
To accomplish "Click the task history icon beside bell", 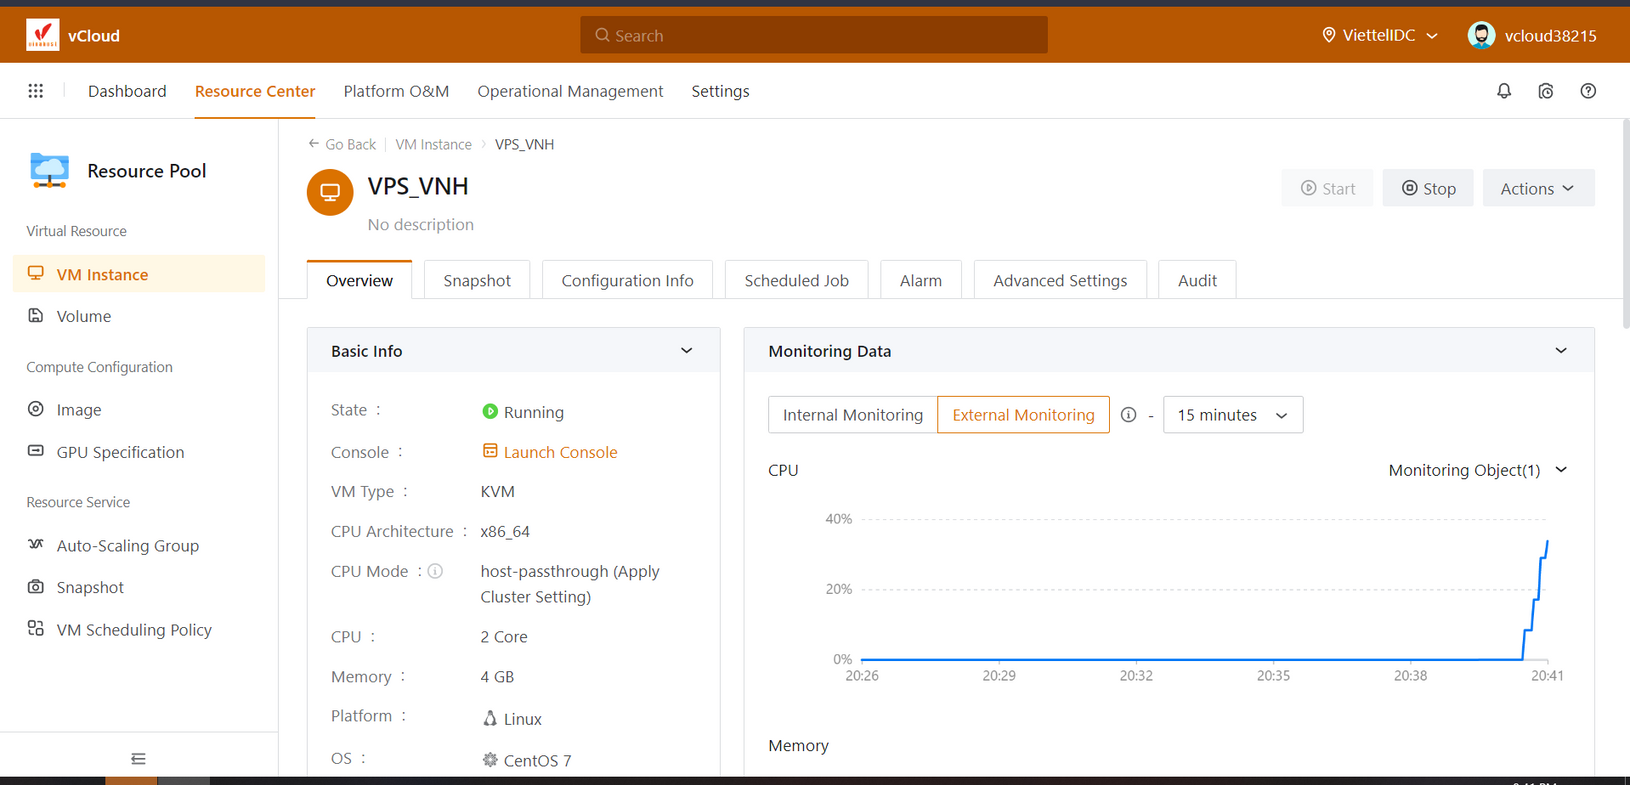I will click(x=1546, y=91).
